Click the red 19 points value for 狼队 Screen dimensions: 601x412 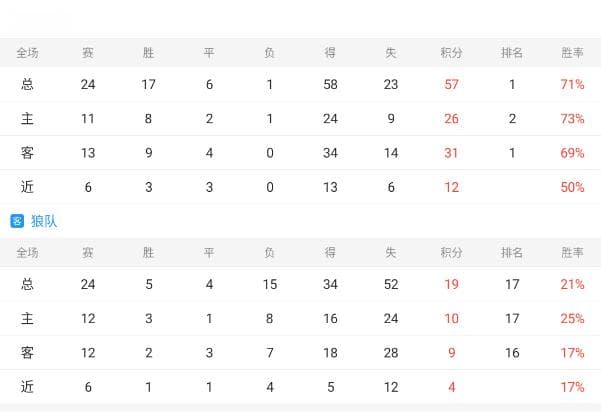451,284
